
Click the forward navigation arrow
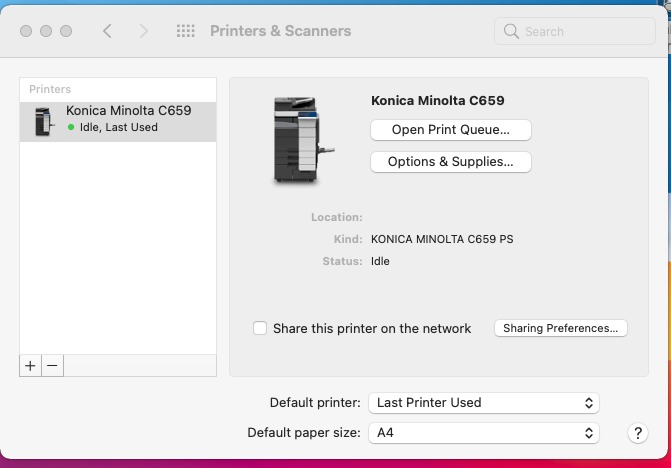(x=144, y=31)
